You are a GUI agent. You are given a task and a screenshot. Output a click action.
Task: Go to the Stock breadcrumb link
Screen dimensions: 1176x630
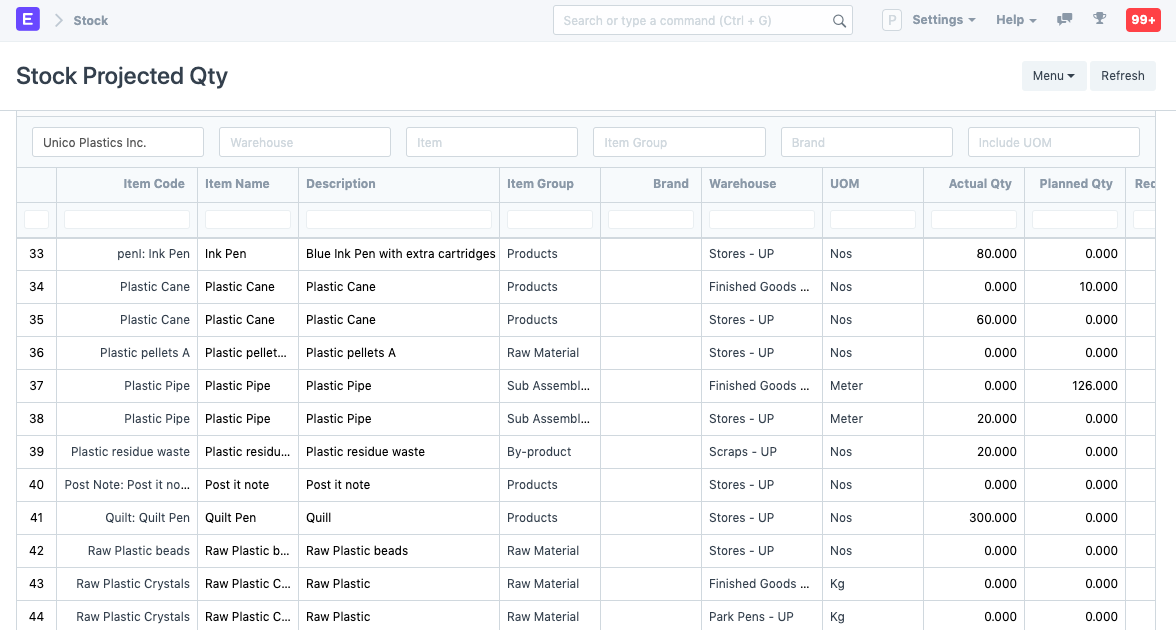91,21
